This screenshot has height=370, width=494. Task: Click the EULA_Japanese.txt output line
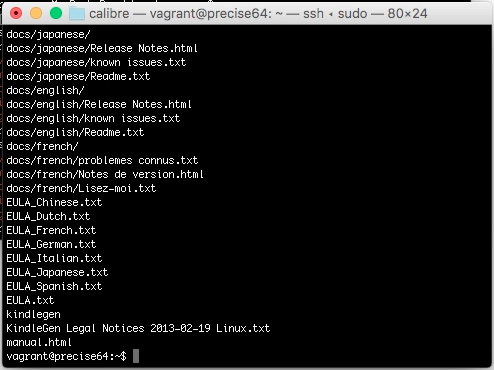(x=57, y=272)
